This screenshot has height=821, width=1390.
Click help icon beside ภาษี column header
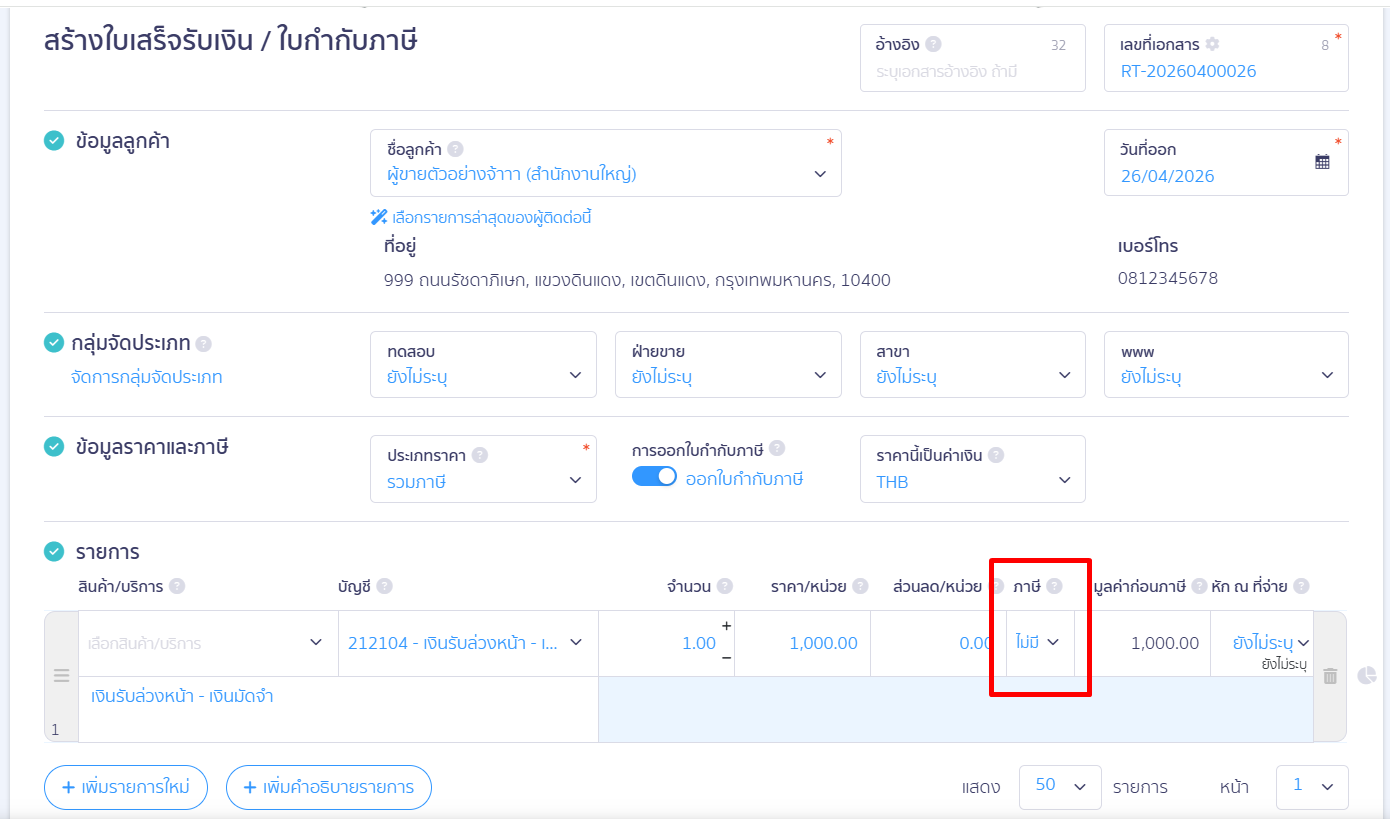point(1054,587)
